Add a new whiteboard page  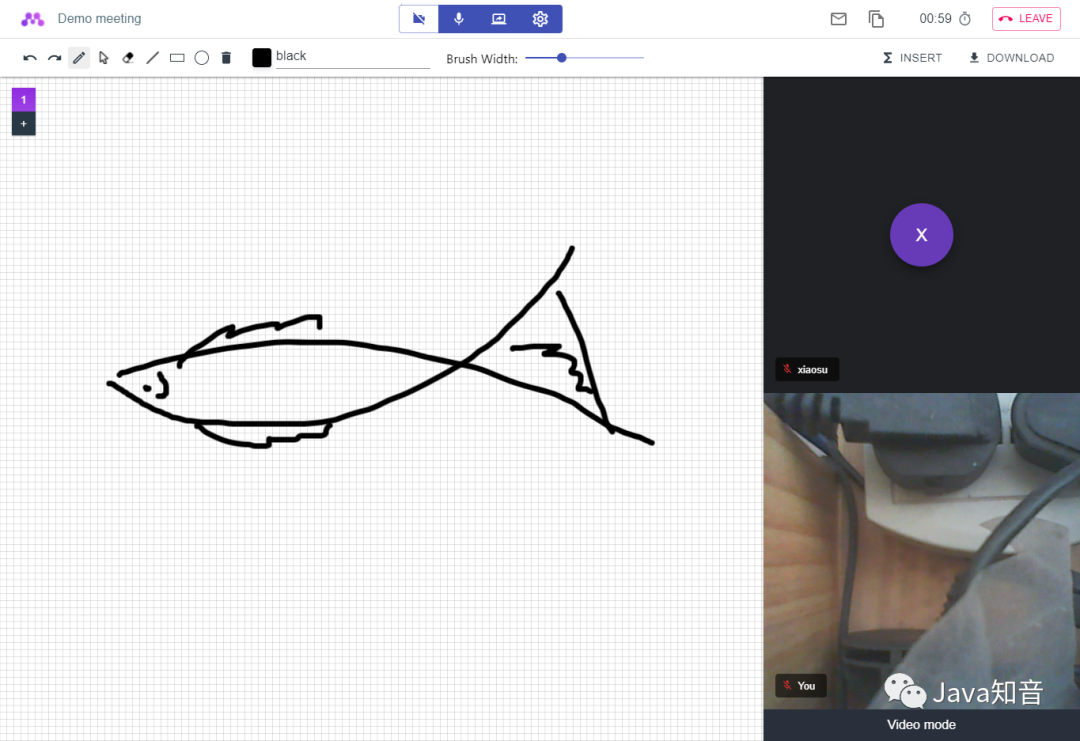23,124
